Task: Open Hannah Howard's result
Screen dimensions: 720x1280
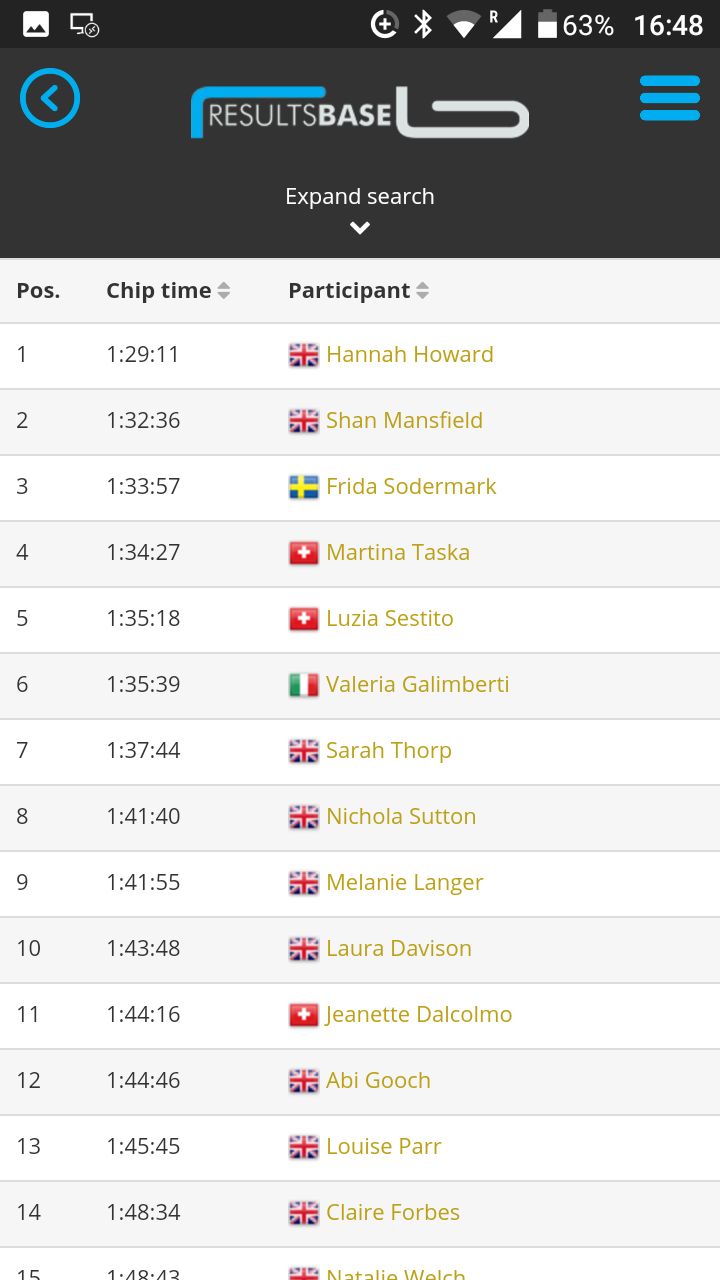Action: (410, 355)
